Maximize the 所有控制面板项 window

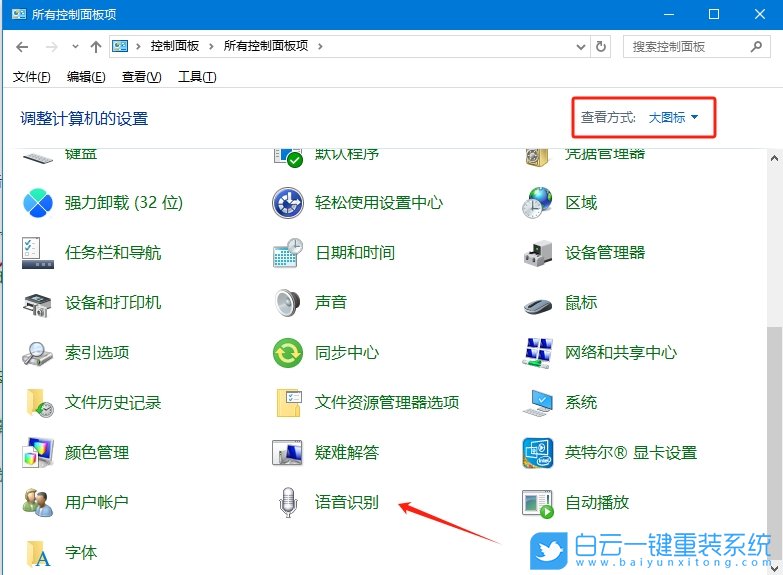click(714, 14)
